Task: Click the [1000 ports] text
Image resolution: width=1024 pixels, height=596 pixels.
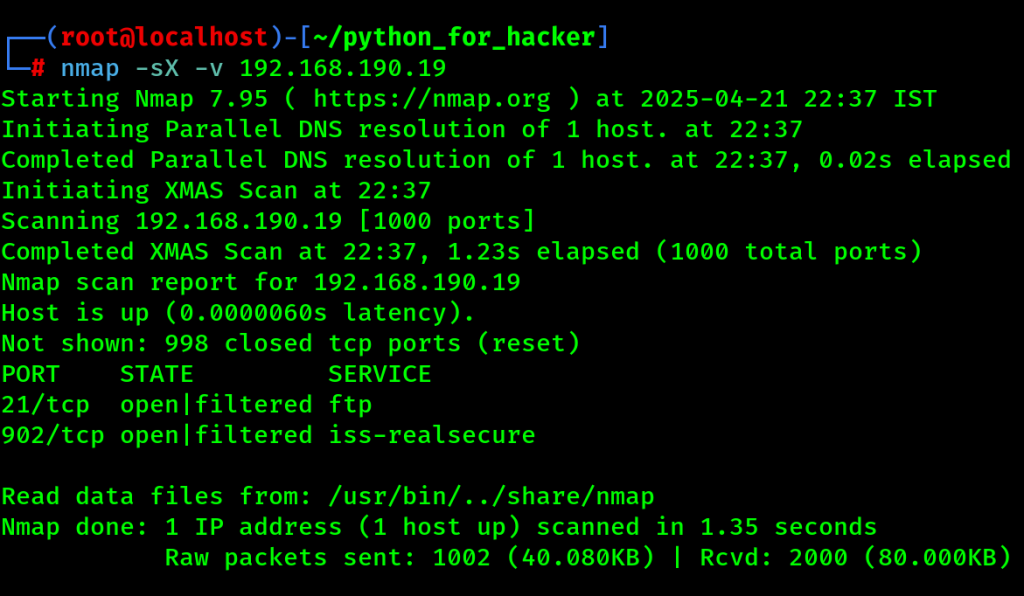Action: click(447, 221)
